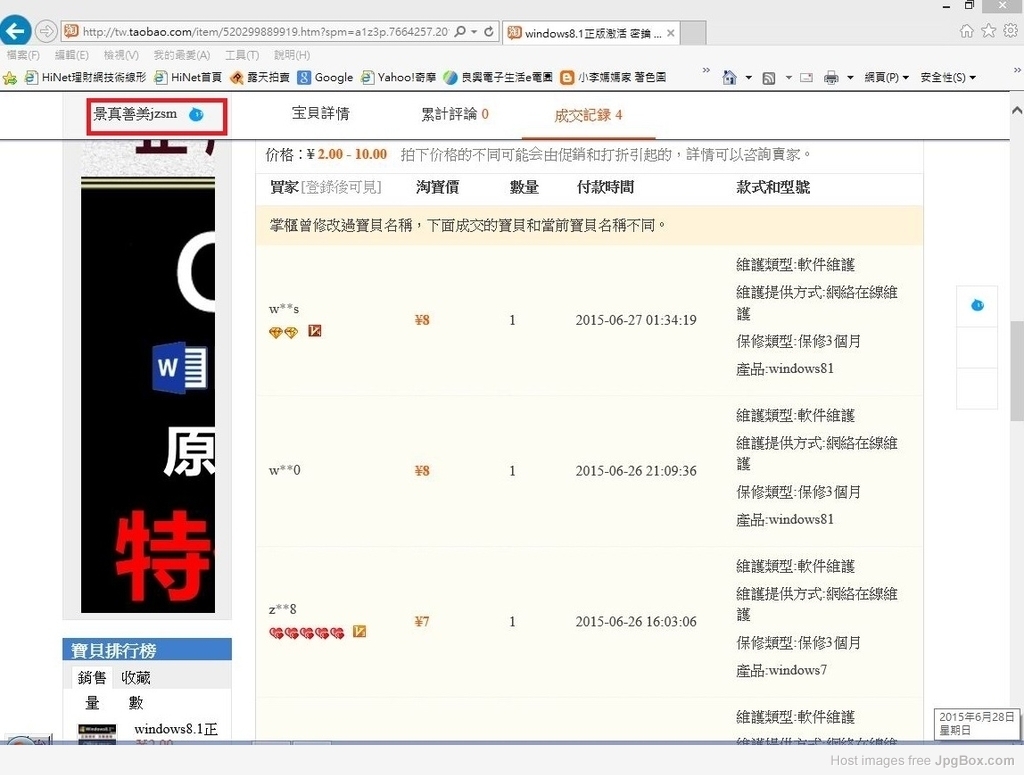Screen dimensions: 1024x775
Task: Click the Read mail icon in command bar
Action: [x=806, y=77]
